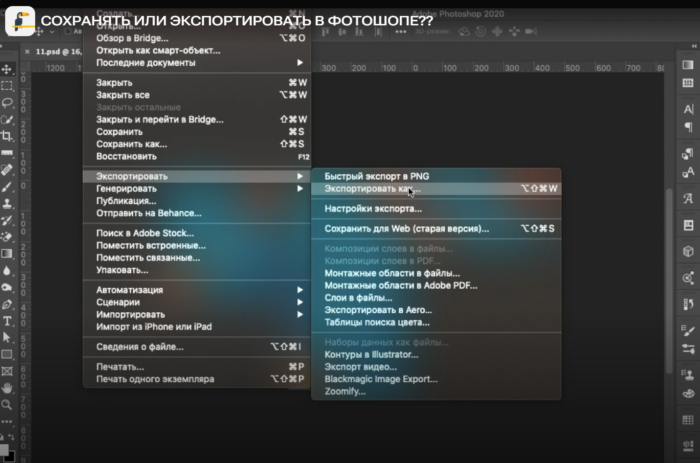
Task: Select the Clone Stamp tool
Action: click(7, 204)
